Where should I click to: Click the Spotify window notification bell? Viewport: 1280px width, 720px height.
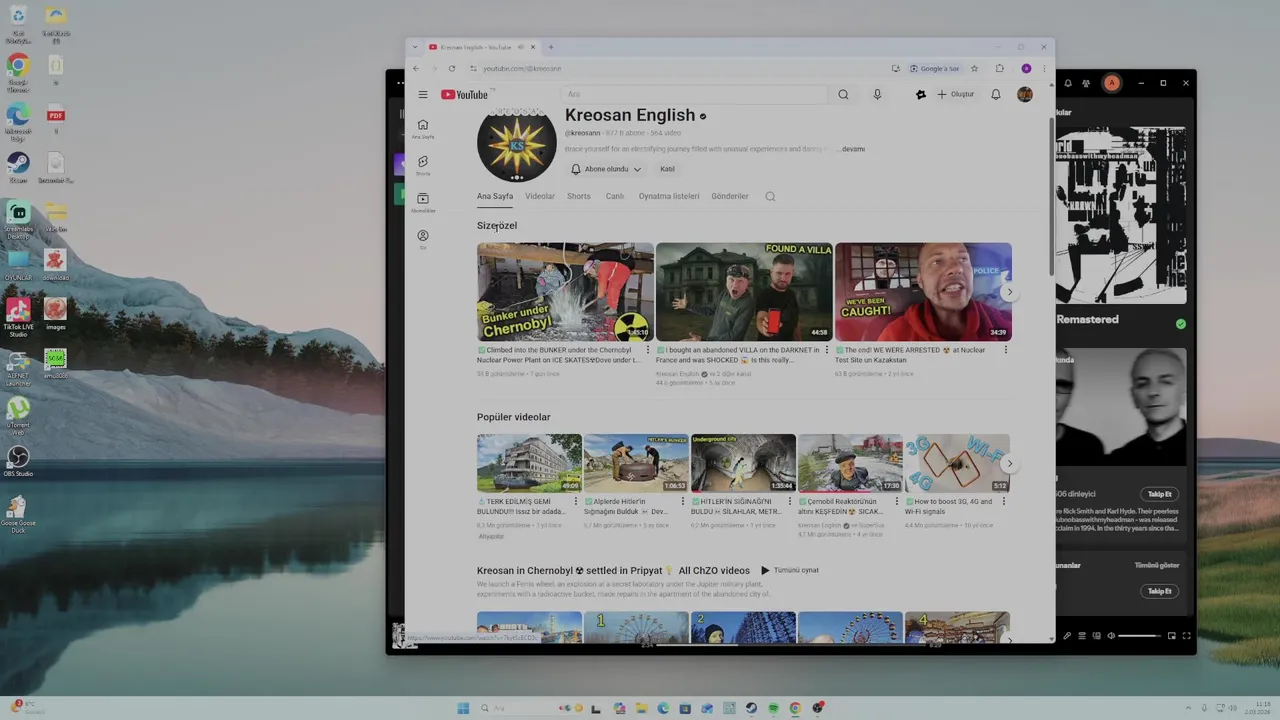click(x=1068, y=84)
